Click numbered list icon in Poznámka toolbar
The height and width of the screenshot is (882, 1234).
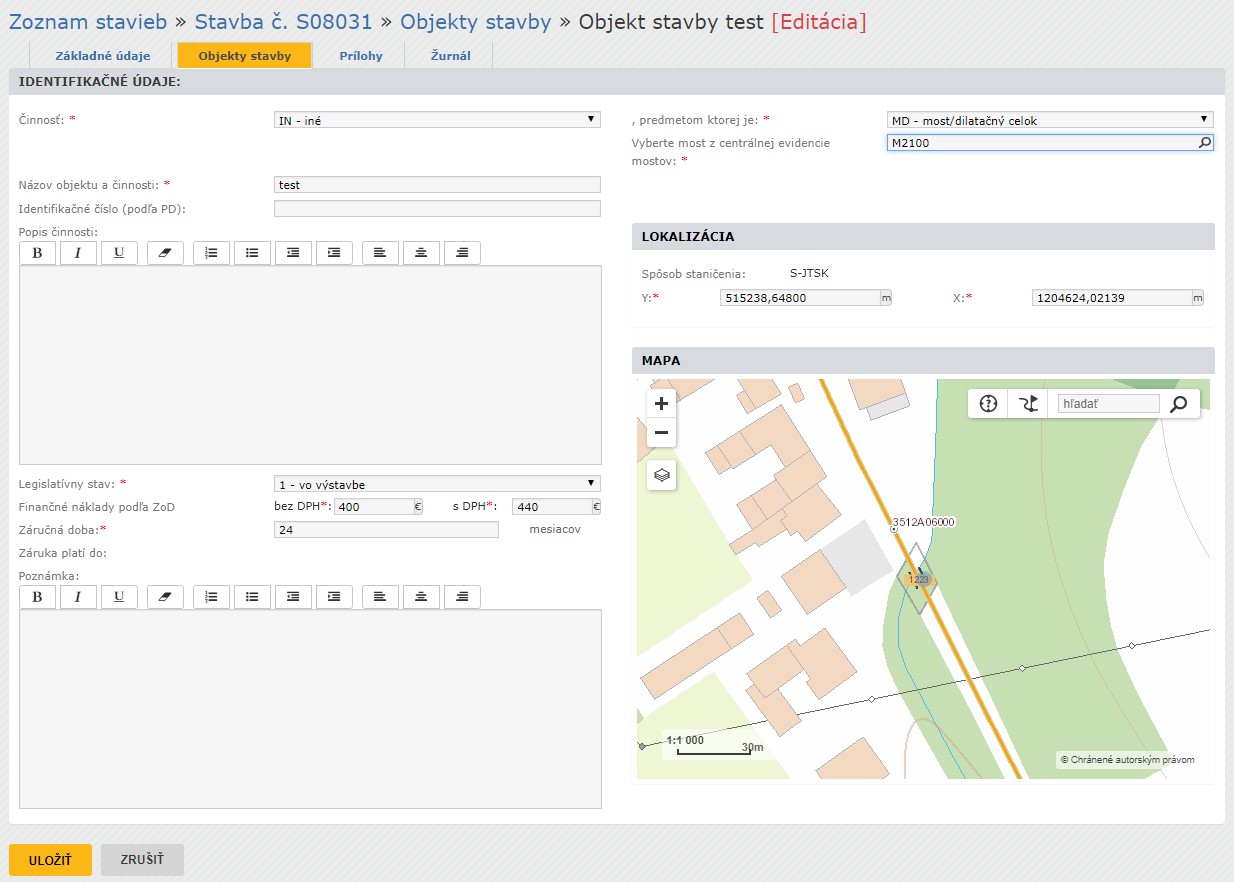[x=211, y=597]
